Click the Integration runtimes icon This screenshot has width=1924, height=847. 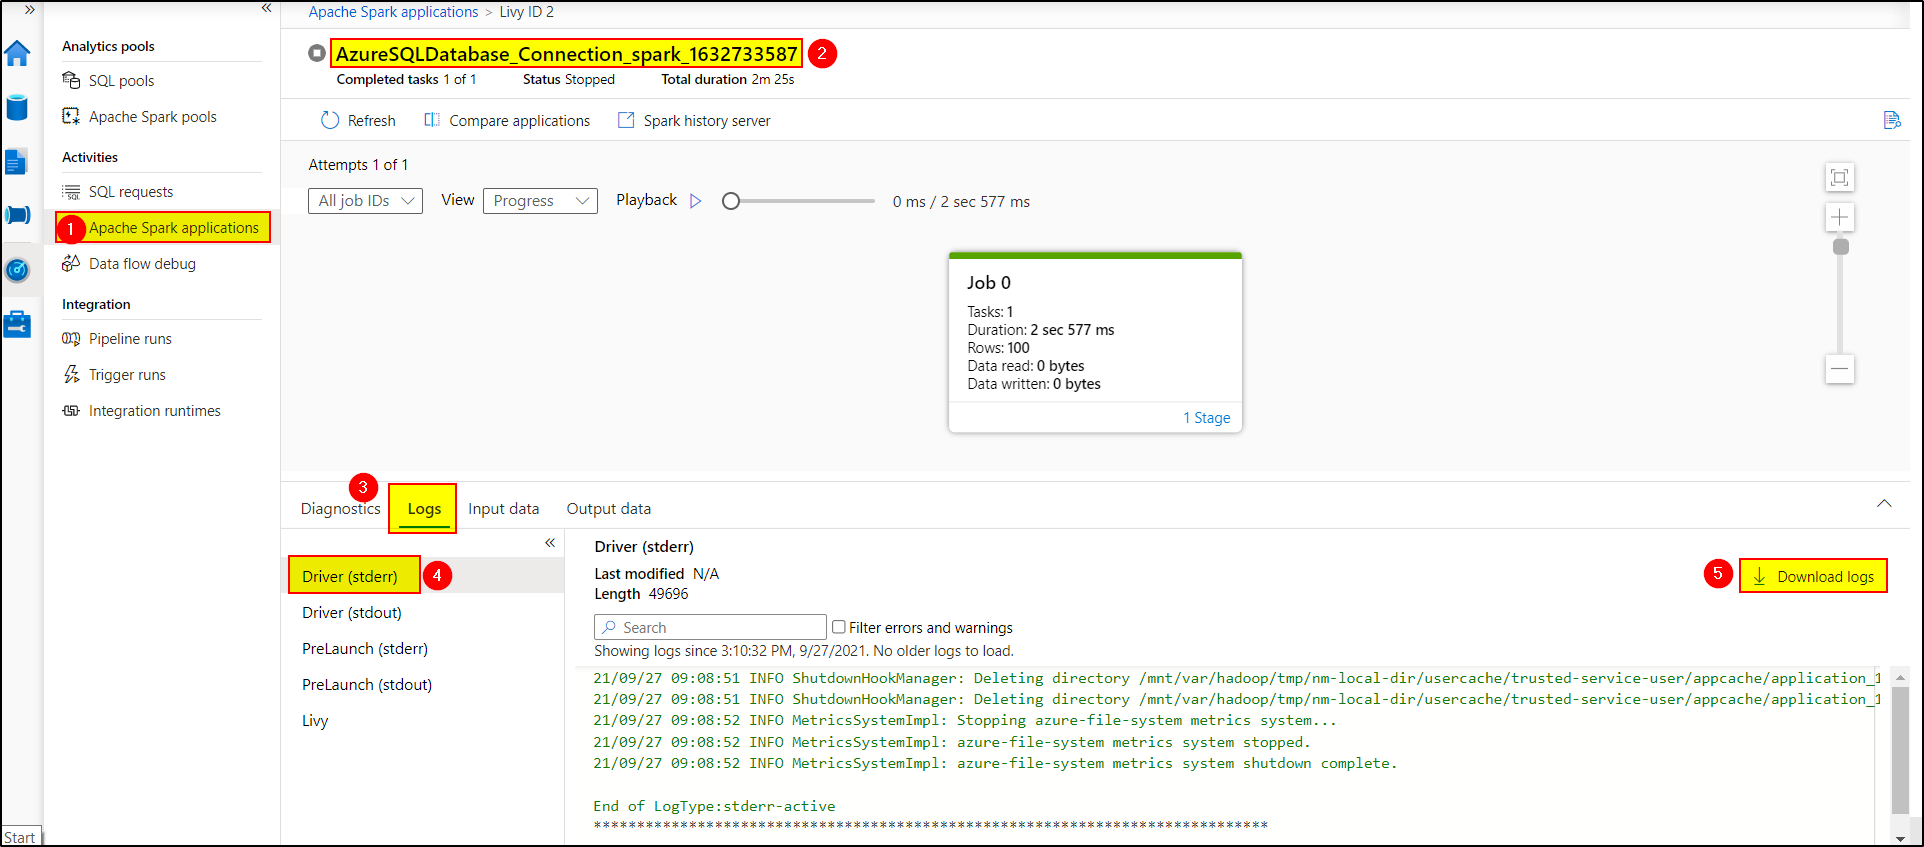pos(71,410)
